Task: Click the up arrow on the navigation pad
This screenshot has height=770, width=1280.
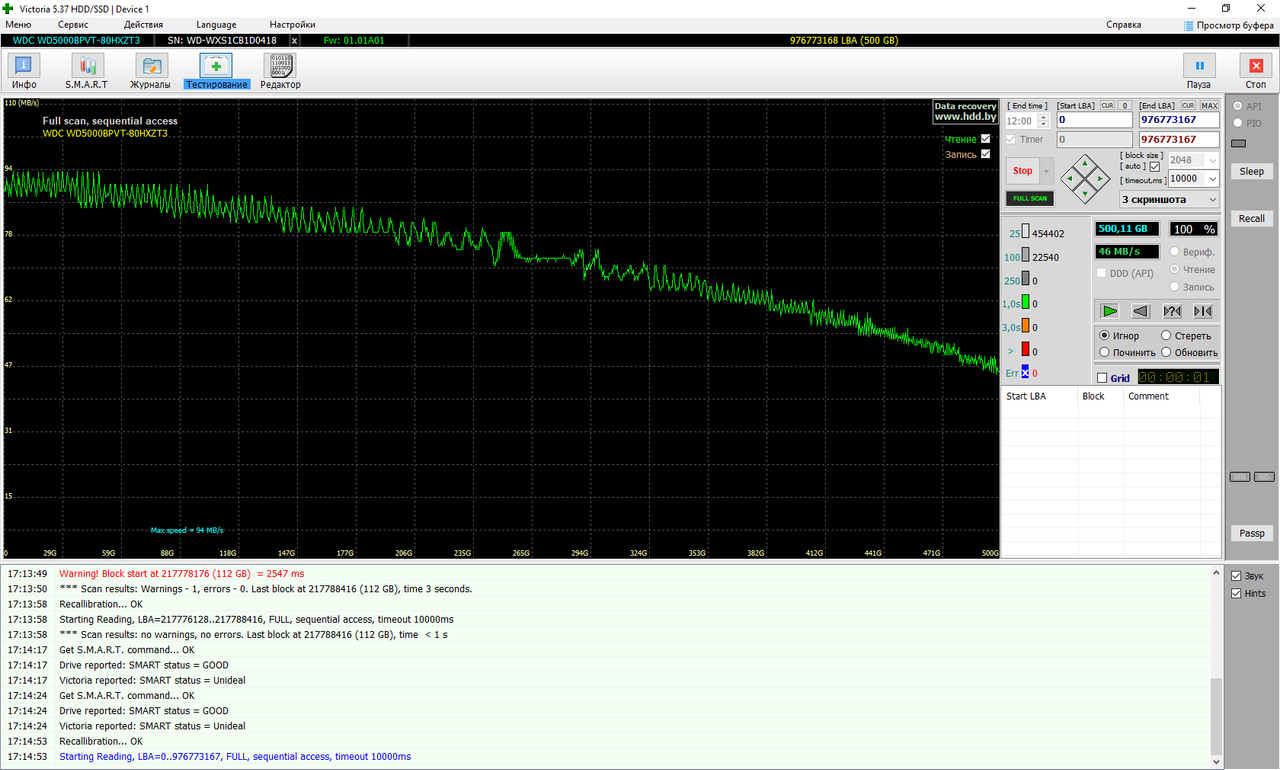Action: [1085, 166]
